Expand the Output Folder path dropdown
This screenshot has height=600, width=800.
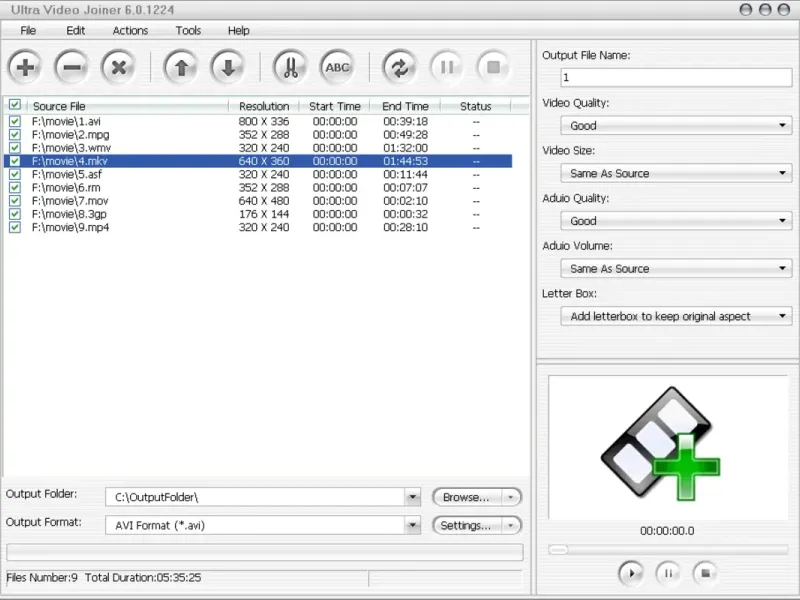pos(413,497)
